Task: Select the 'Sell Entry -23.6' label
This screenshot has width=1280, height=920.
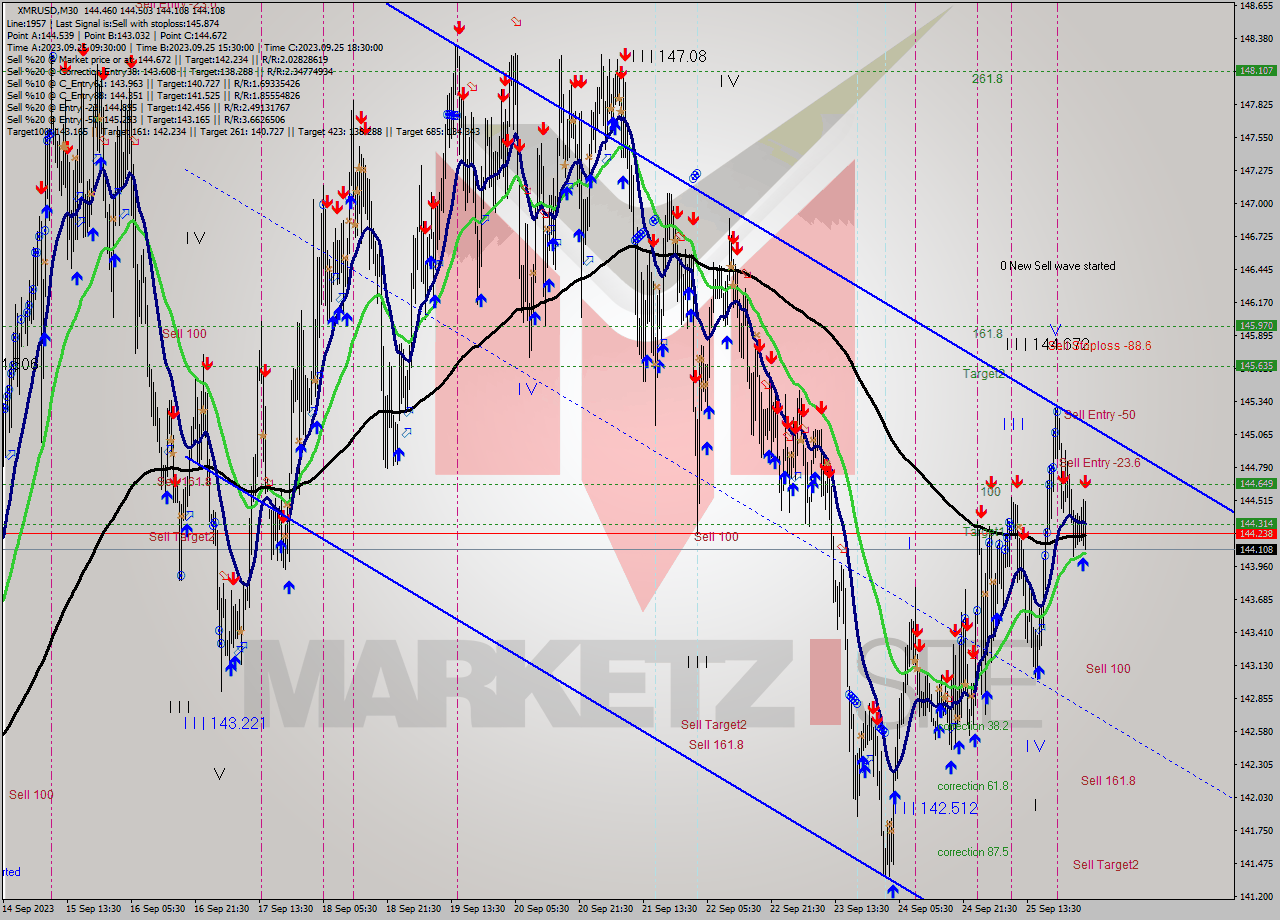Action: tap(1100, 463)
